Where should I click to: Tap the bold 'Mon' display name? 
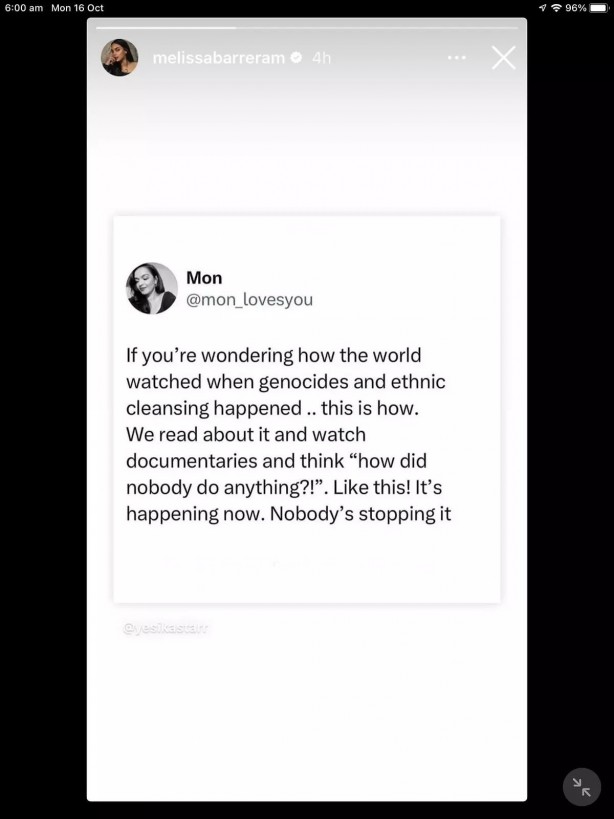pyautogui.click(x=204, y=278)
